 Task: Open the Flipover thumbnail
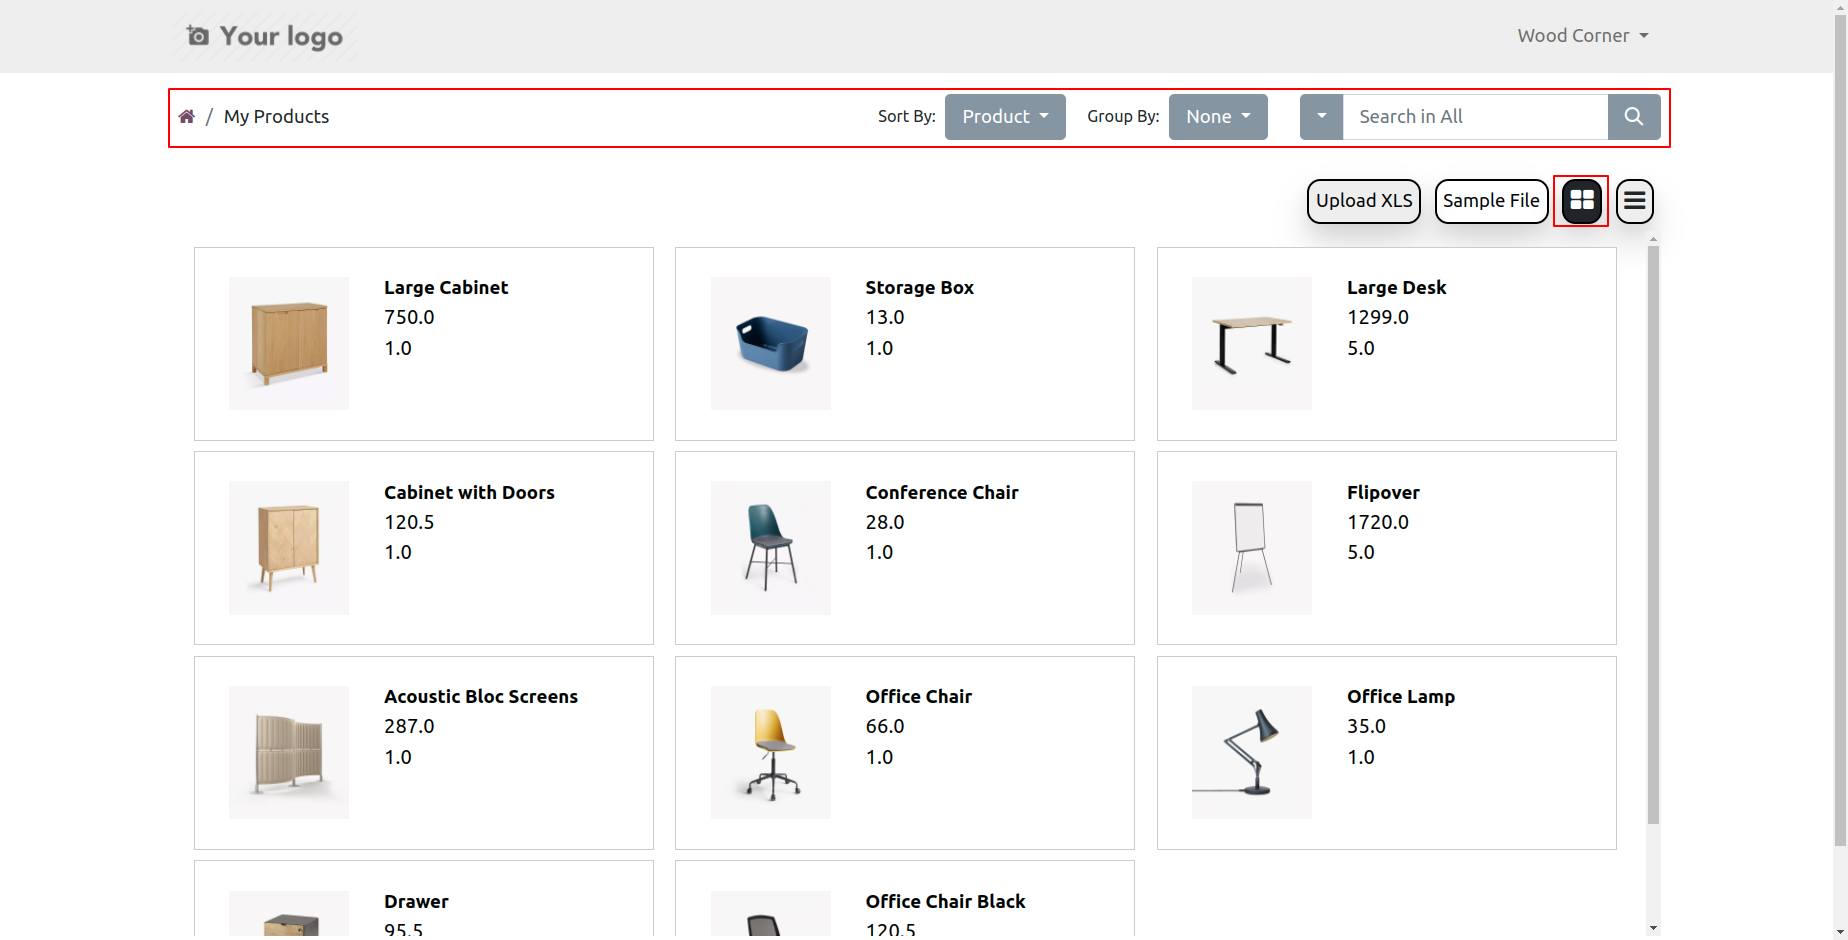click(1252, 548)
